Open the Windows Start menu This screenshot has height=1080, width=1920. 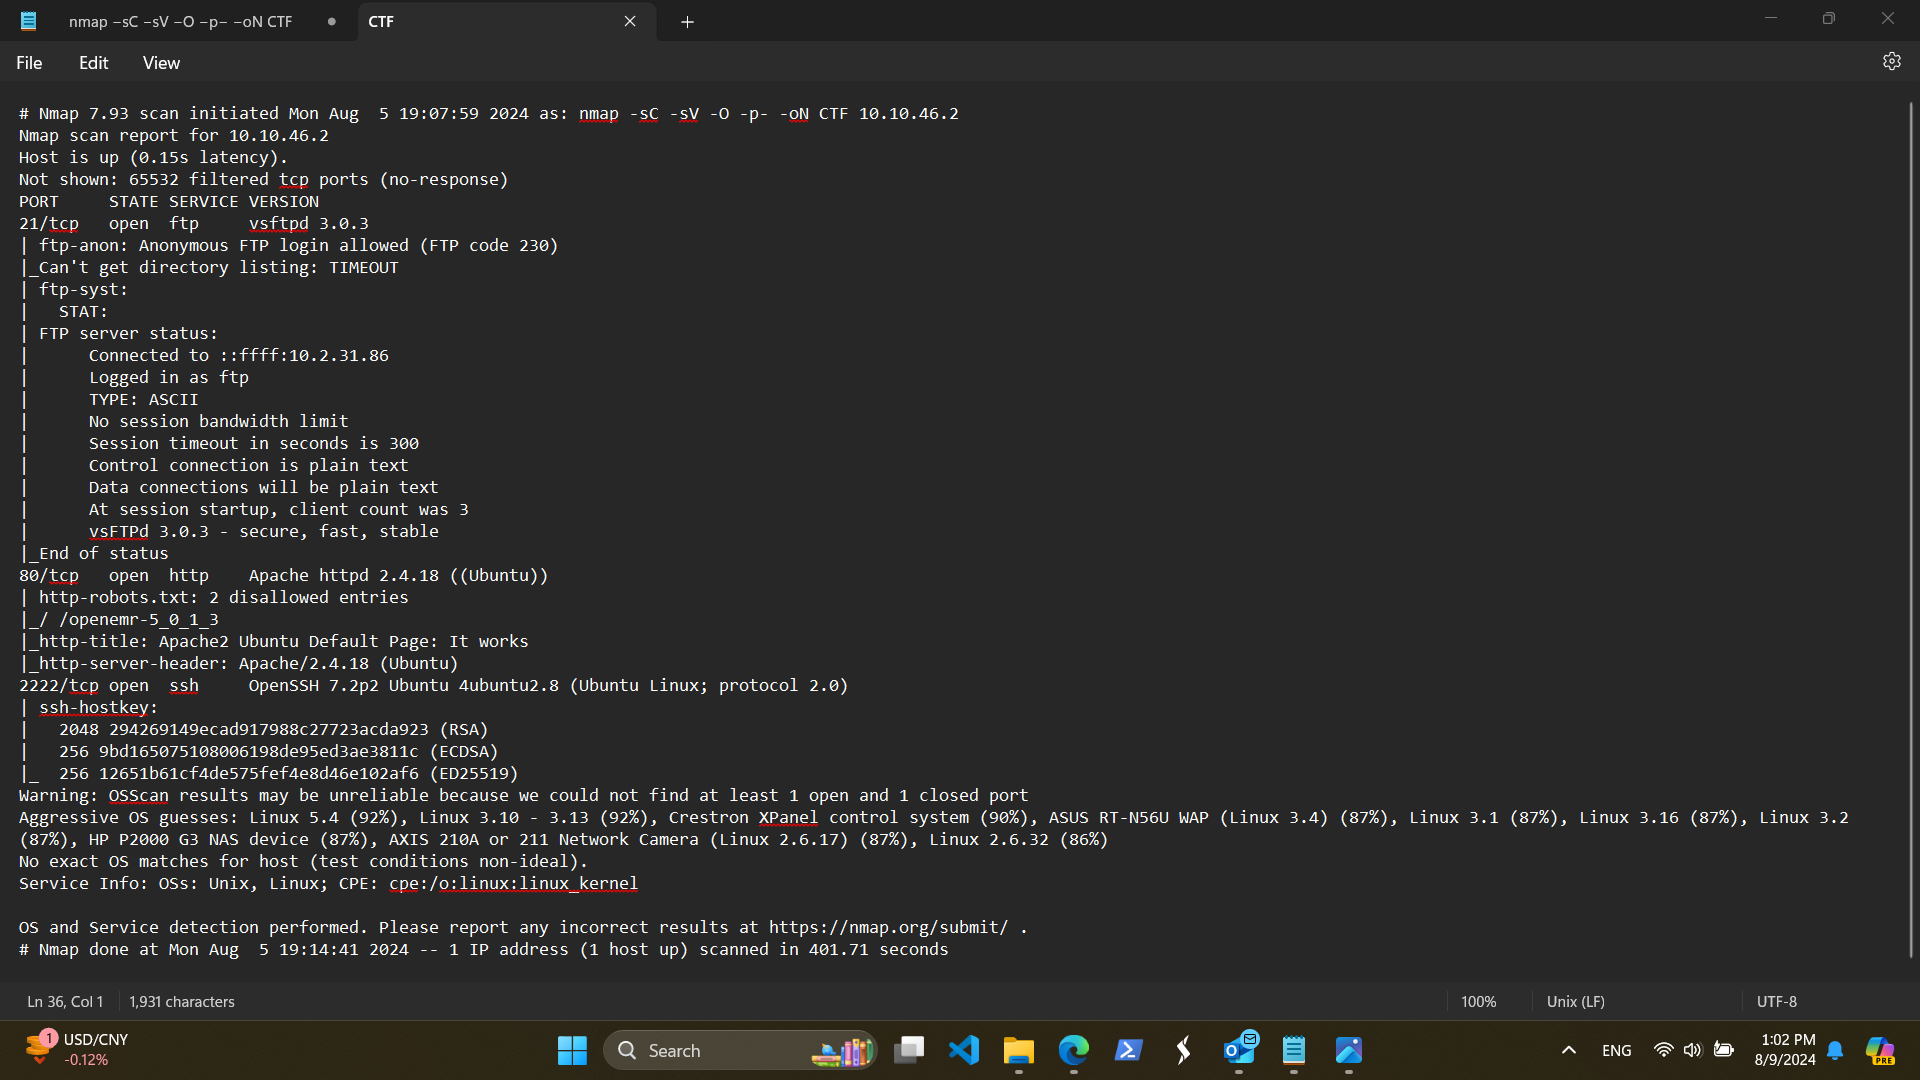click(x=572, y=1050)
